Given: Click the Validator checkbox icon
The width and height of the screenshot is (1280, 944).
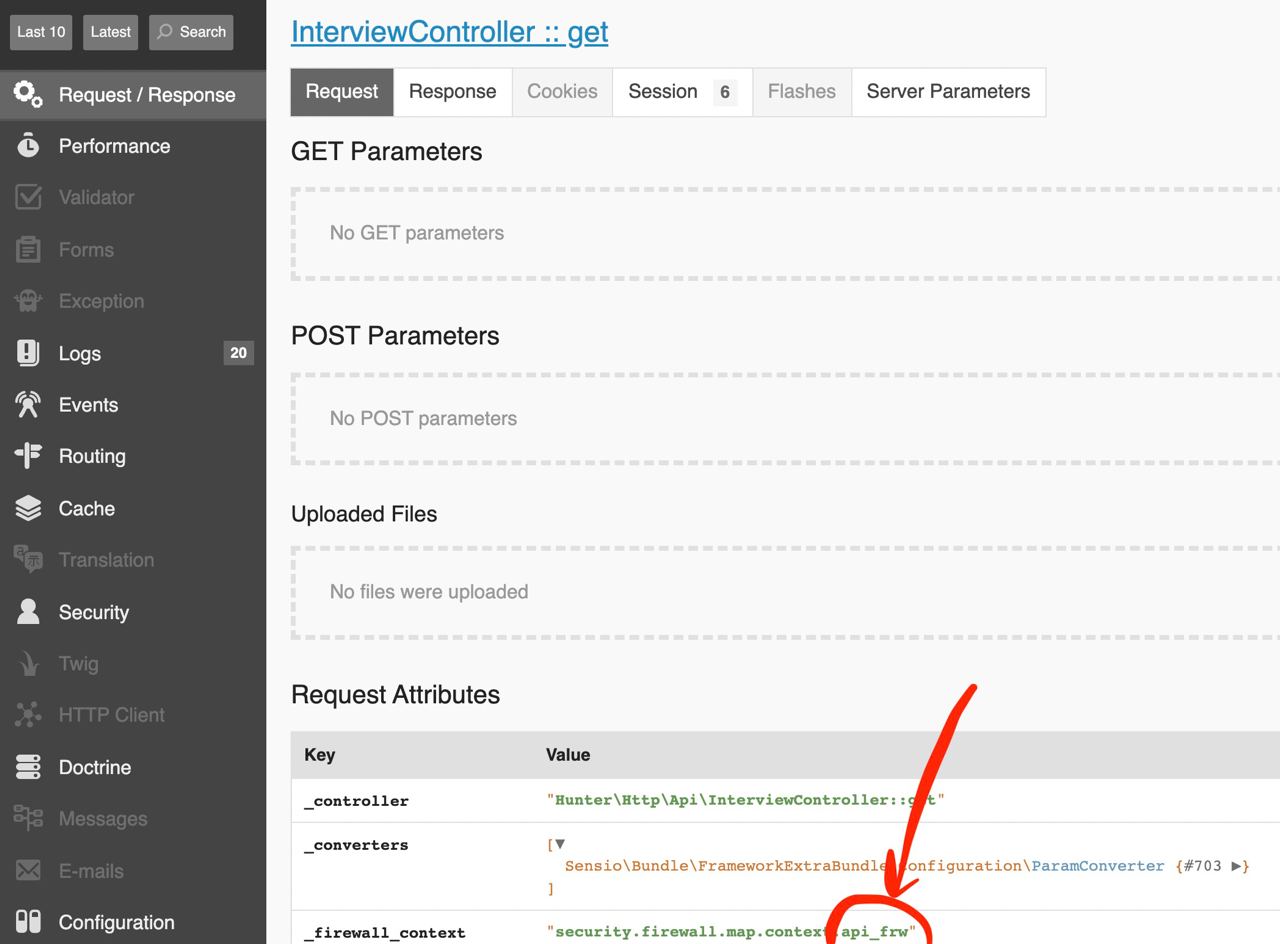Looking at the screenshot, I should [x=28, y=197].
